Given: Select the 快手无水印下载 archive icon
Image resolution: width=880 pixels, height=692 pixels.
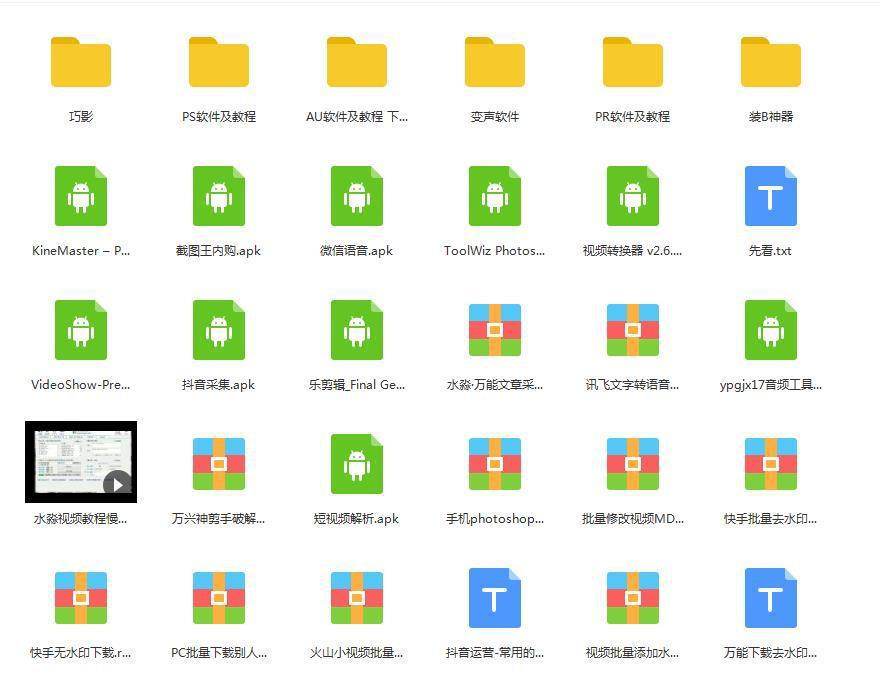Looking at the screenshot, I should click(x=81, y=598).
